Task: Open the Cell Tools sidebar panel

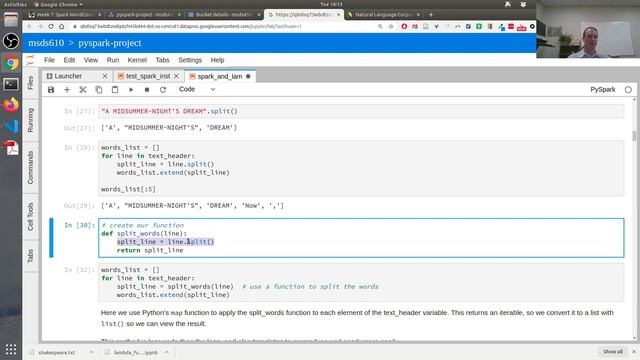Action: click(x=30, y=216)
